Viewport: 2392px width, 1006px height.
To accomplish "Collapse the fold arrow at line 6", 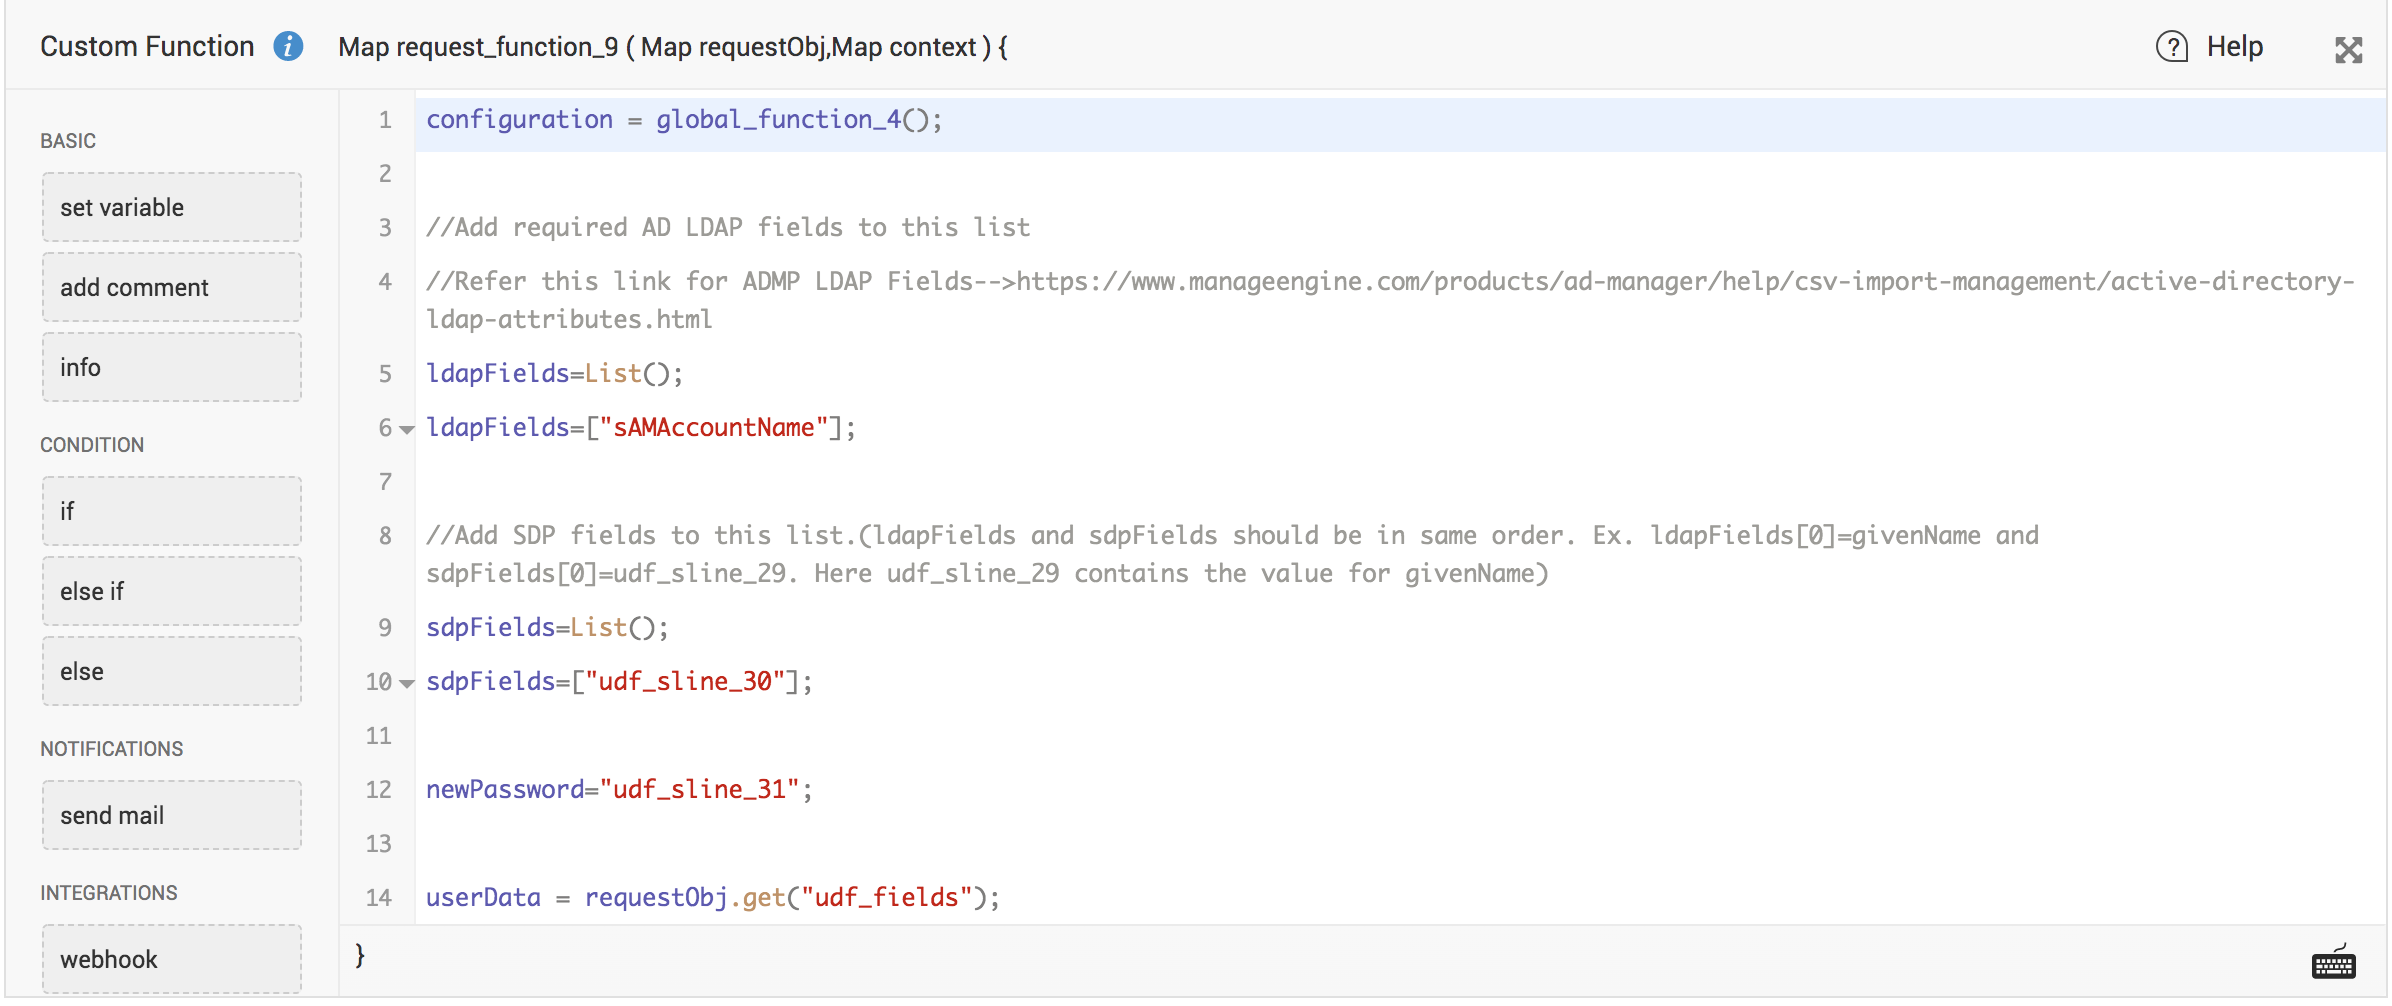I will pyautogui.click(x=407, y=430).
